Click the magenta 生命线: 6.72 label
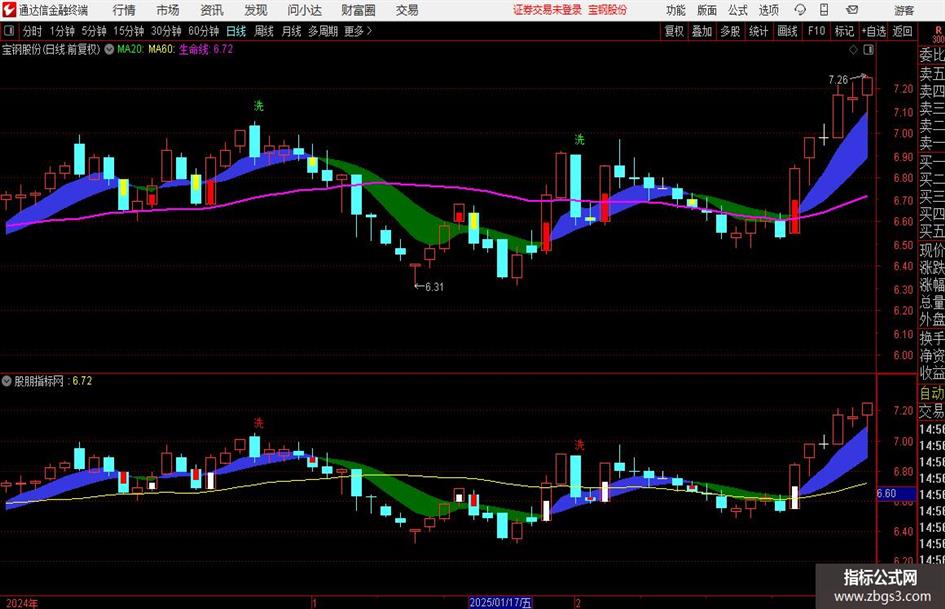Screen dimensions: 945x609 click(206, 49)
